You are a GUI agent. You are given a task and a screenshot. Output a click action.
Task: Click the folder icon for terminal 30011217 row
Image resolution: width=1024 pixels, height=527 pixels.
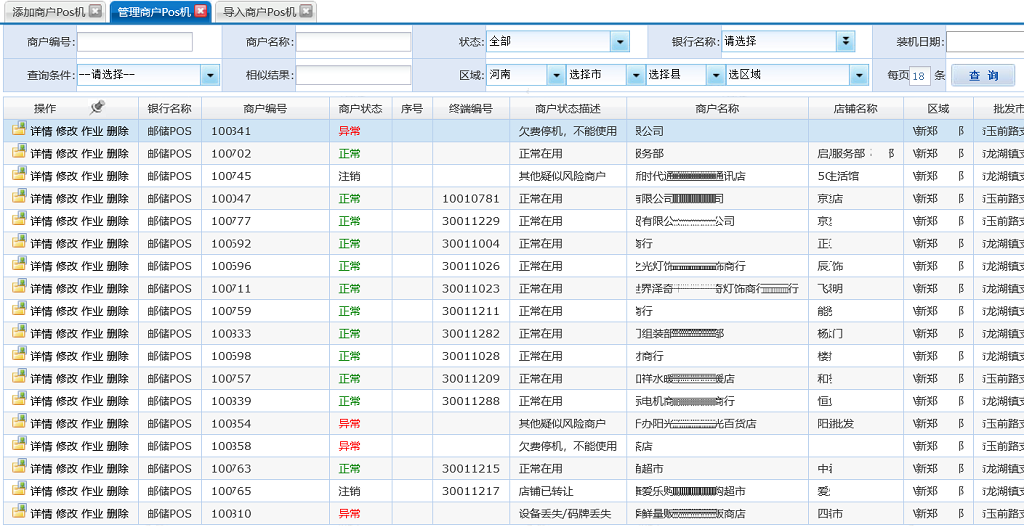19,489
